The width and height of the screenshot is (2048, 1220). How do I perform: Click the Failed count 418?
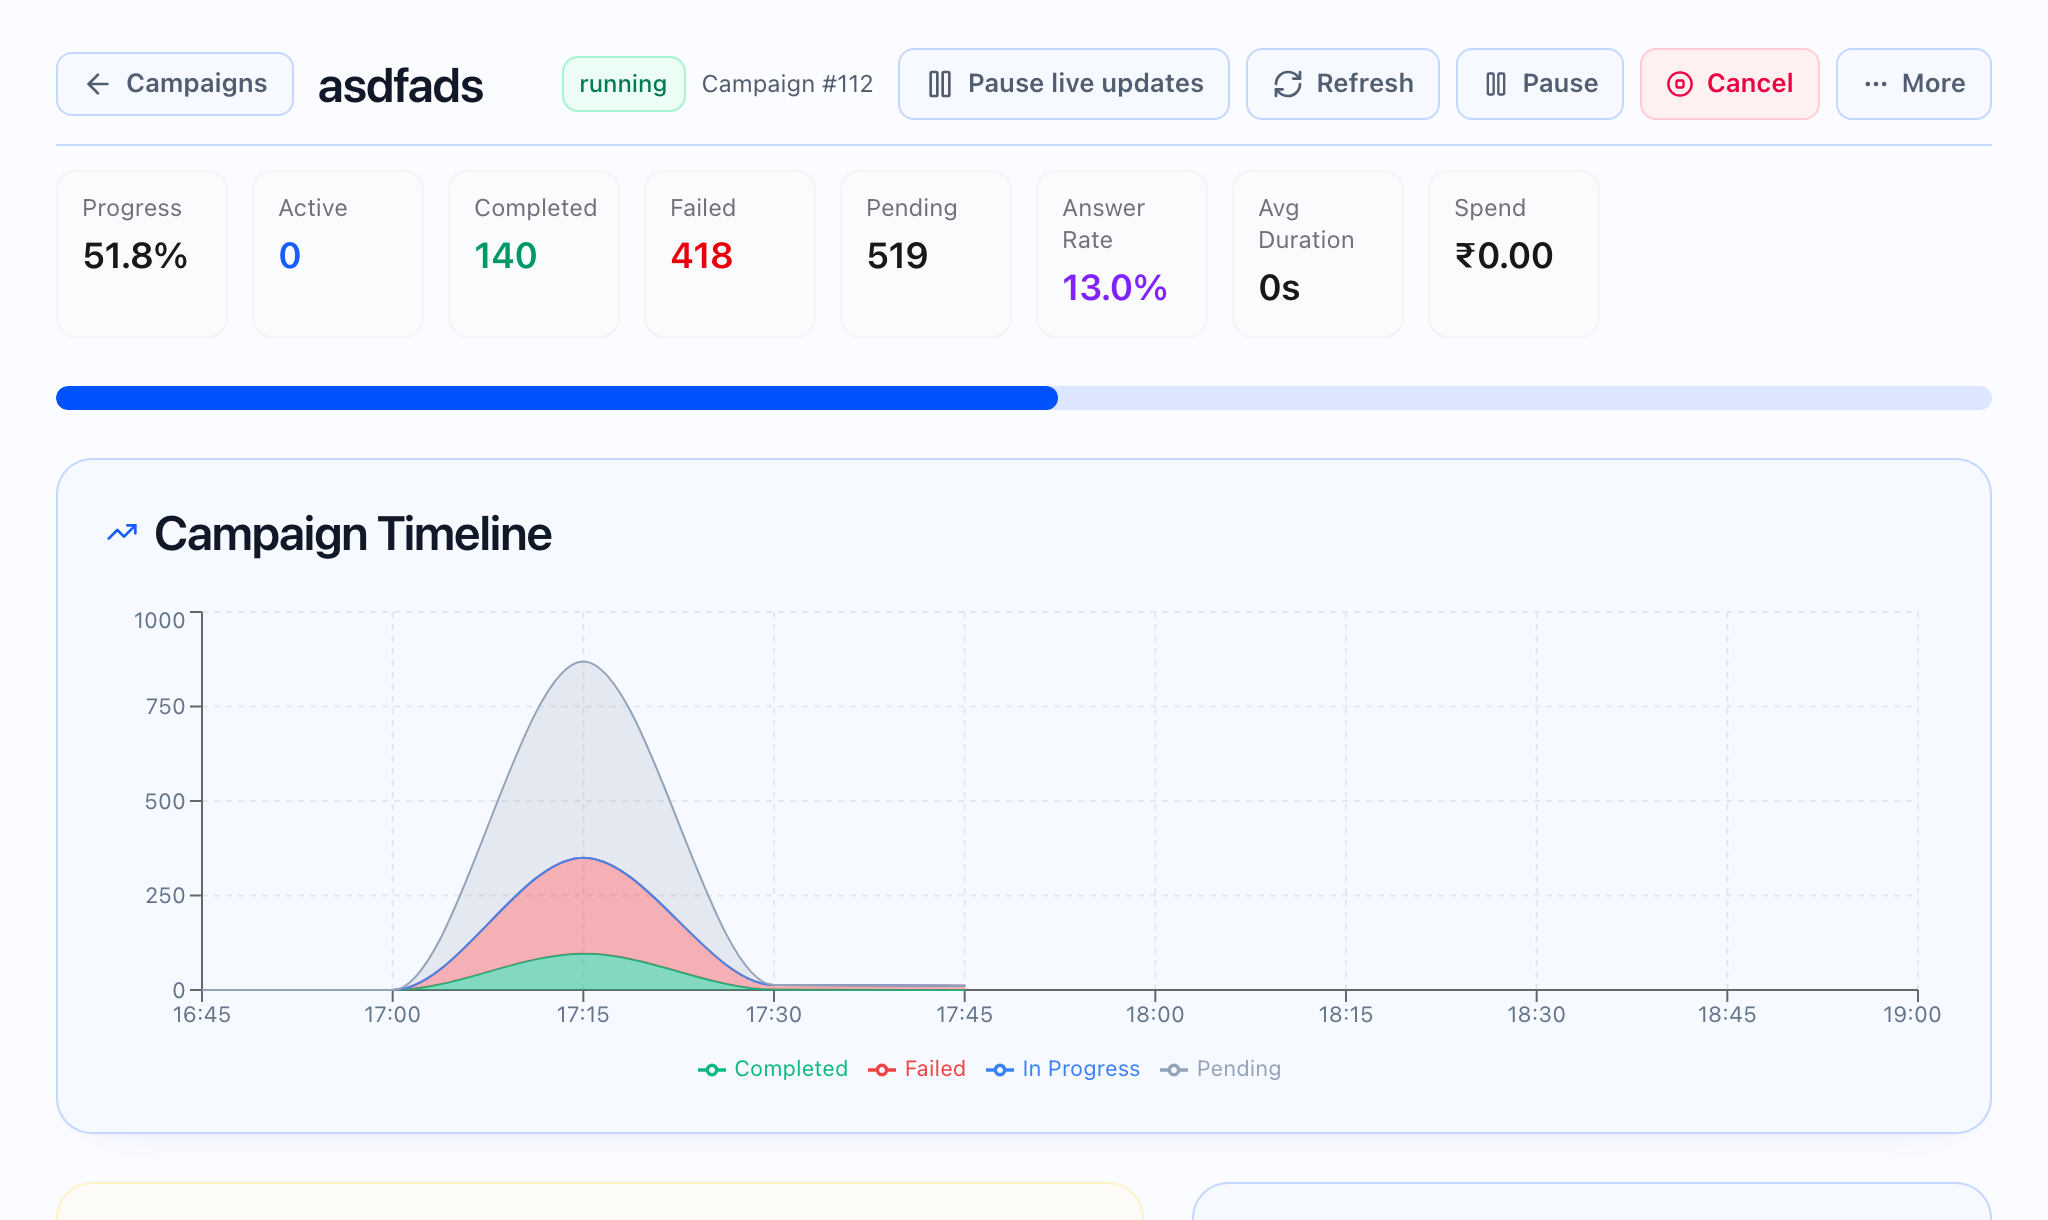tap(702, 256)
